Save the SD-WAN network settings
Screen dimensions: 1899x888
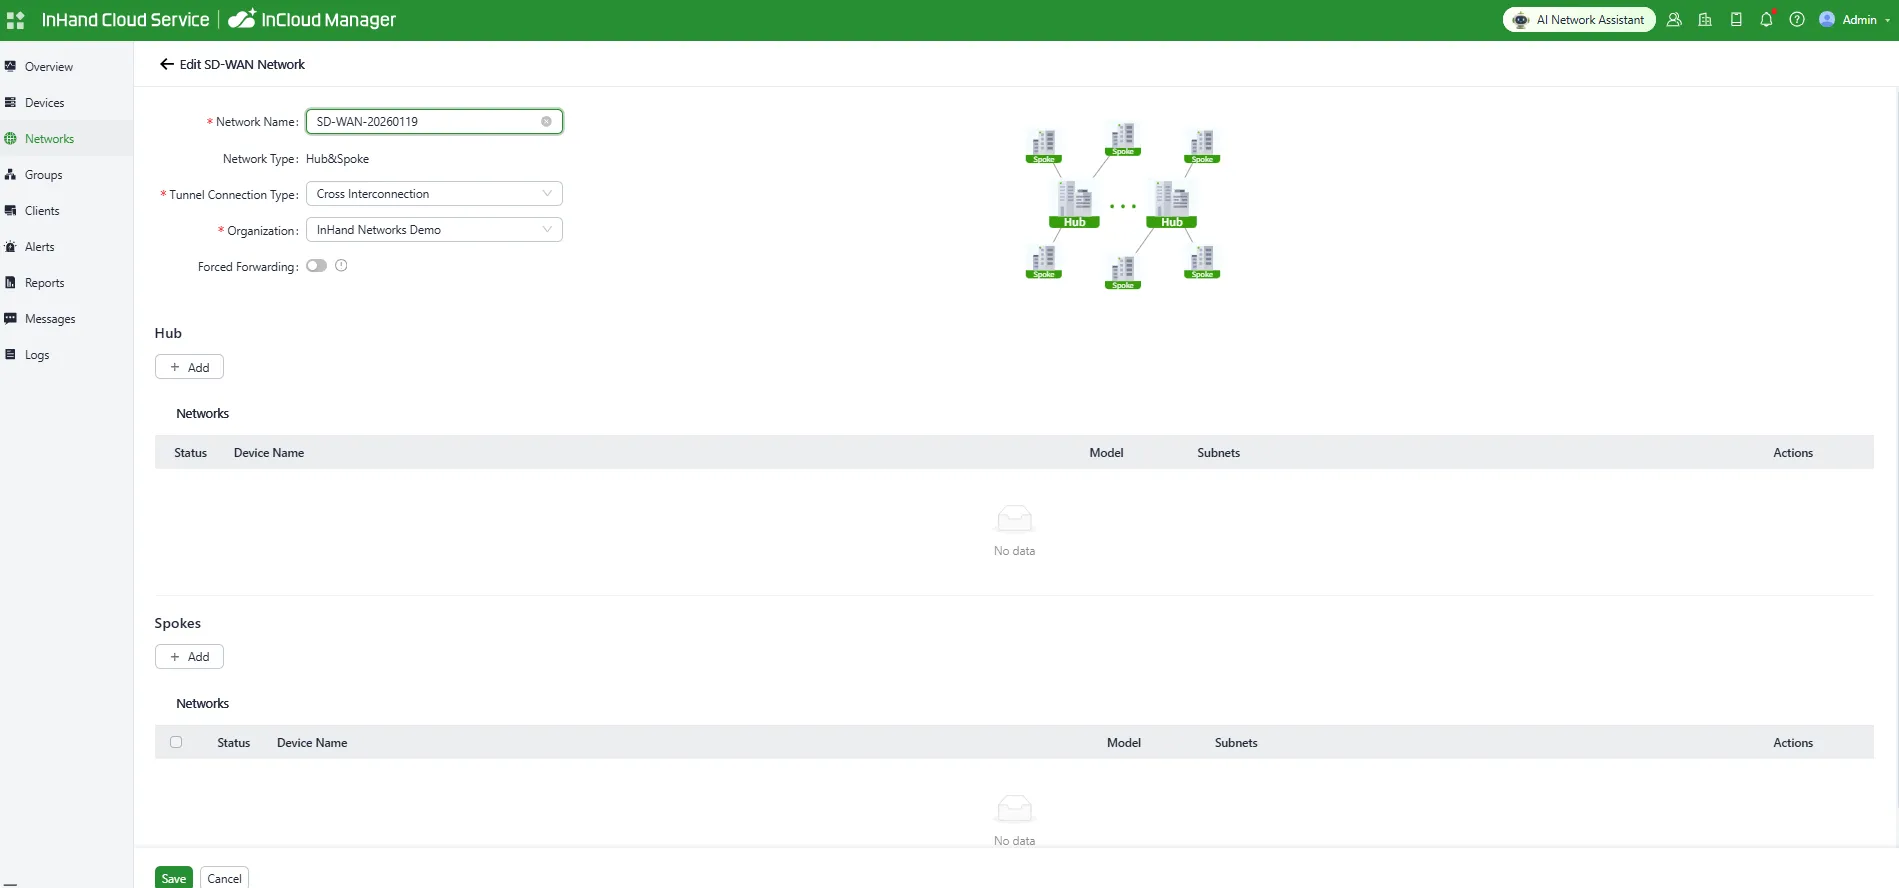(x=174, y=878)
